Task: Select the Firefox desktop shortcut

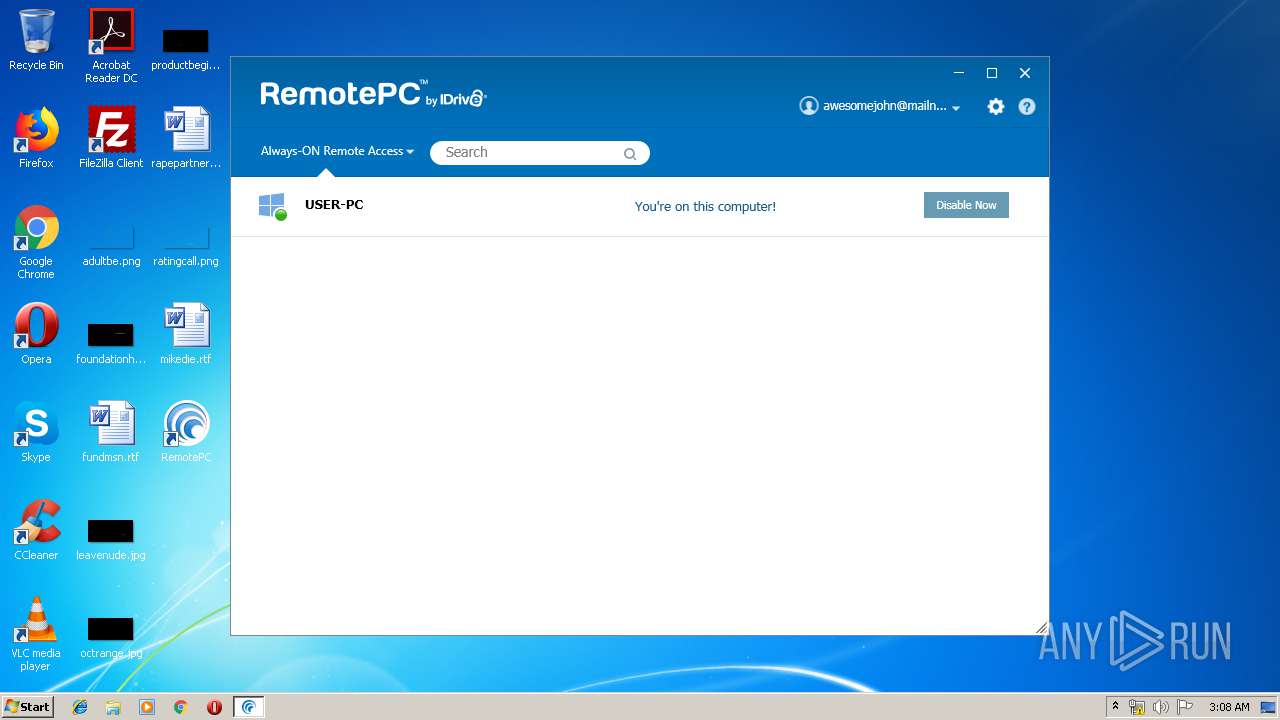Action: tap(36, 138)
